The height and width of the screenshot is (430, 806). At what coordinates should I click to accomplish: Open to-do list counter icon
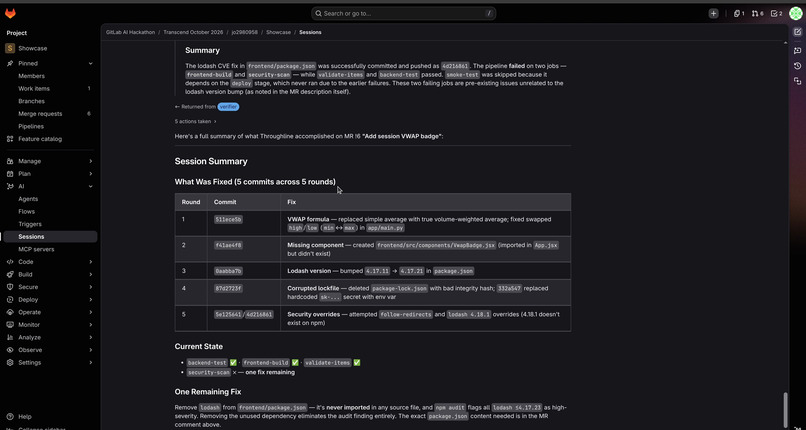(776, 14)
